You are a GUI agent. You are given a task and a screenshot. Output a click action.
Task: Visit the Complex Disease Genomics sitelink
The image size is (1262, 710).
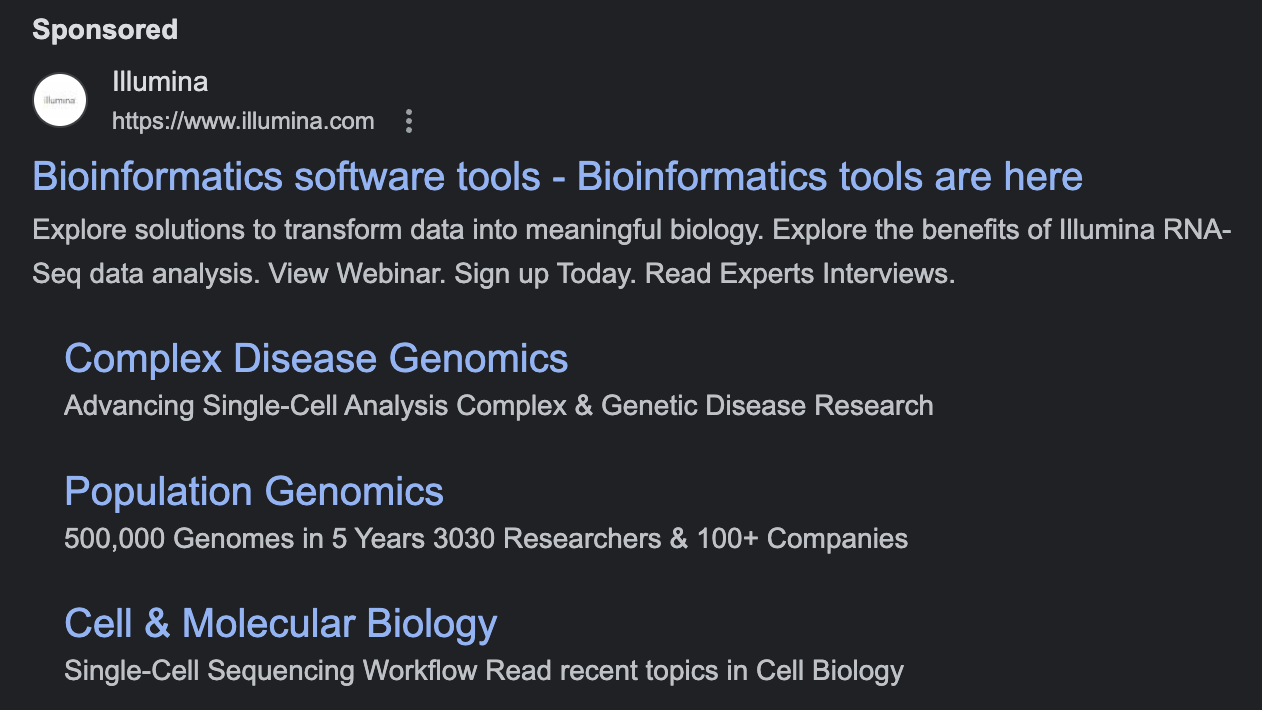pyautogui.click(x=316, y=358)
